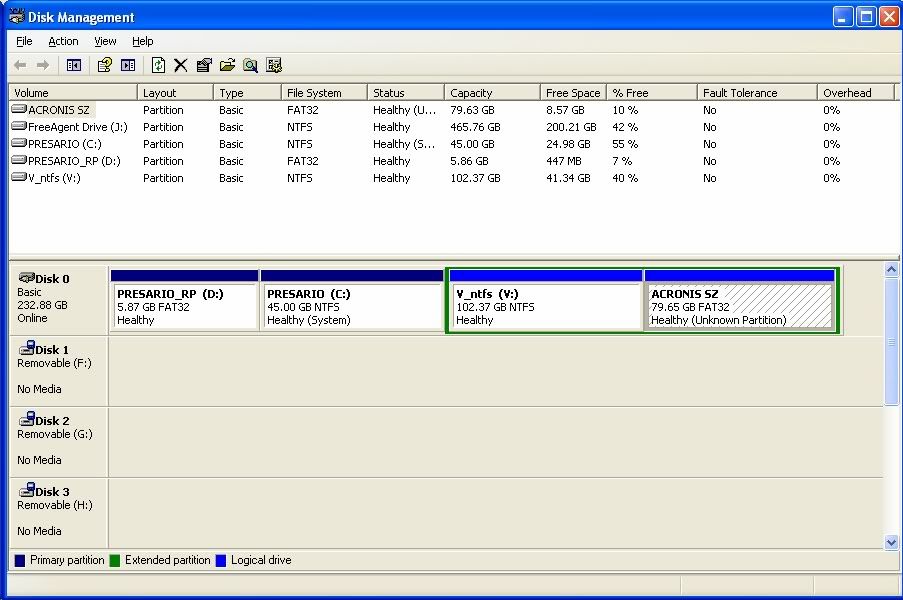This screenshot has width=903, height=600.
Task: Open the File menu
Action: tap(24, 41)
